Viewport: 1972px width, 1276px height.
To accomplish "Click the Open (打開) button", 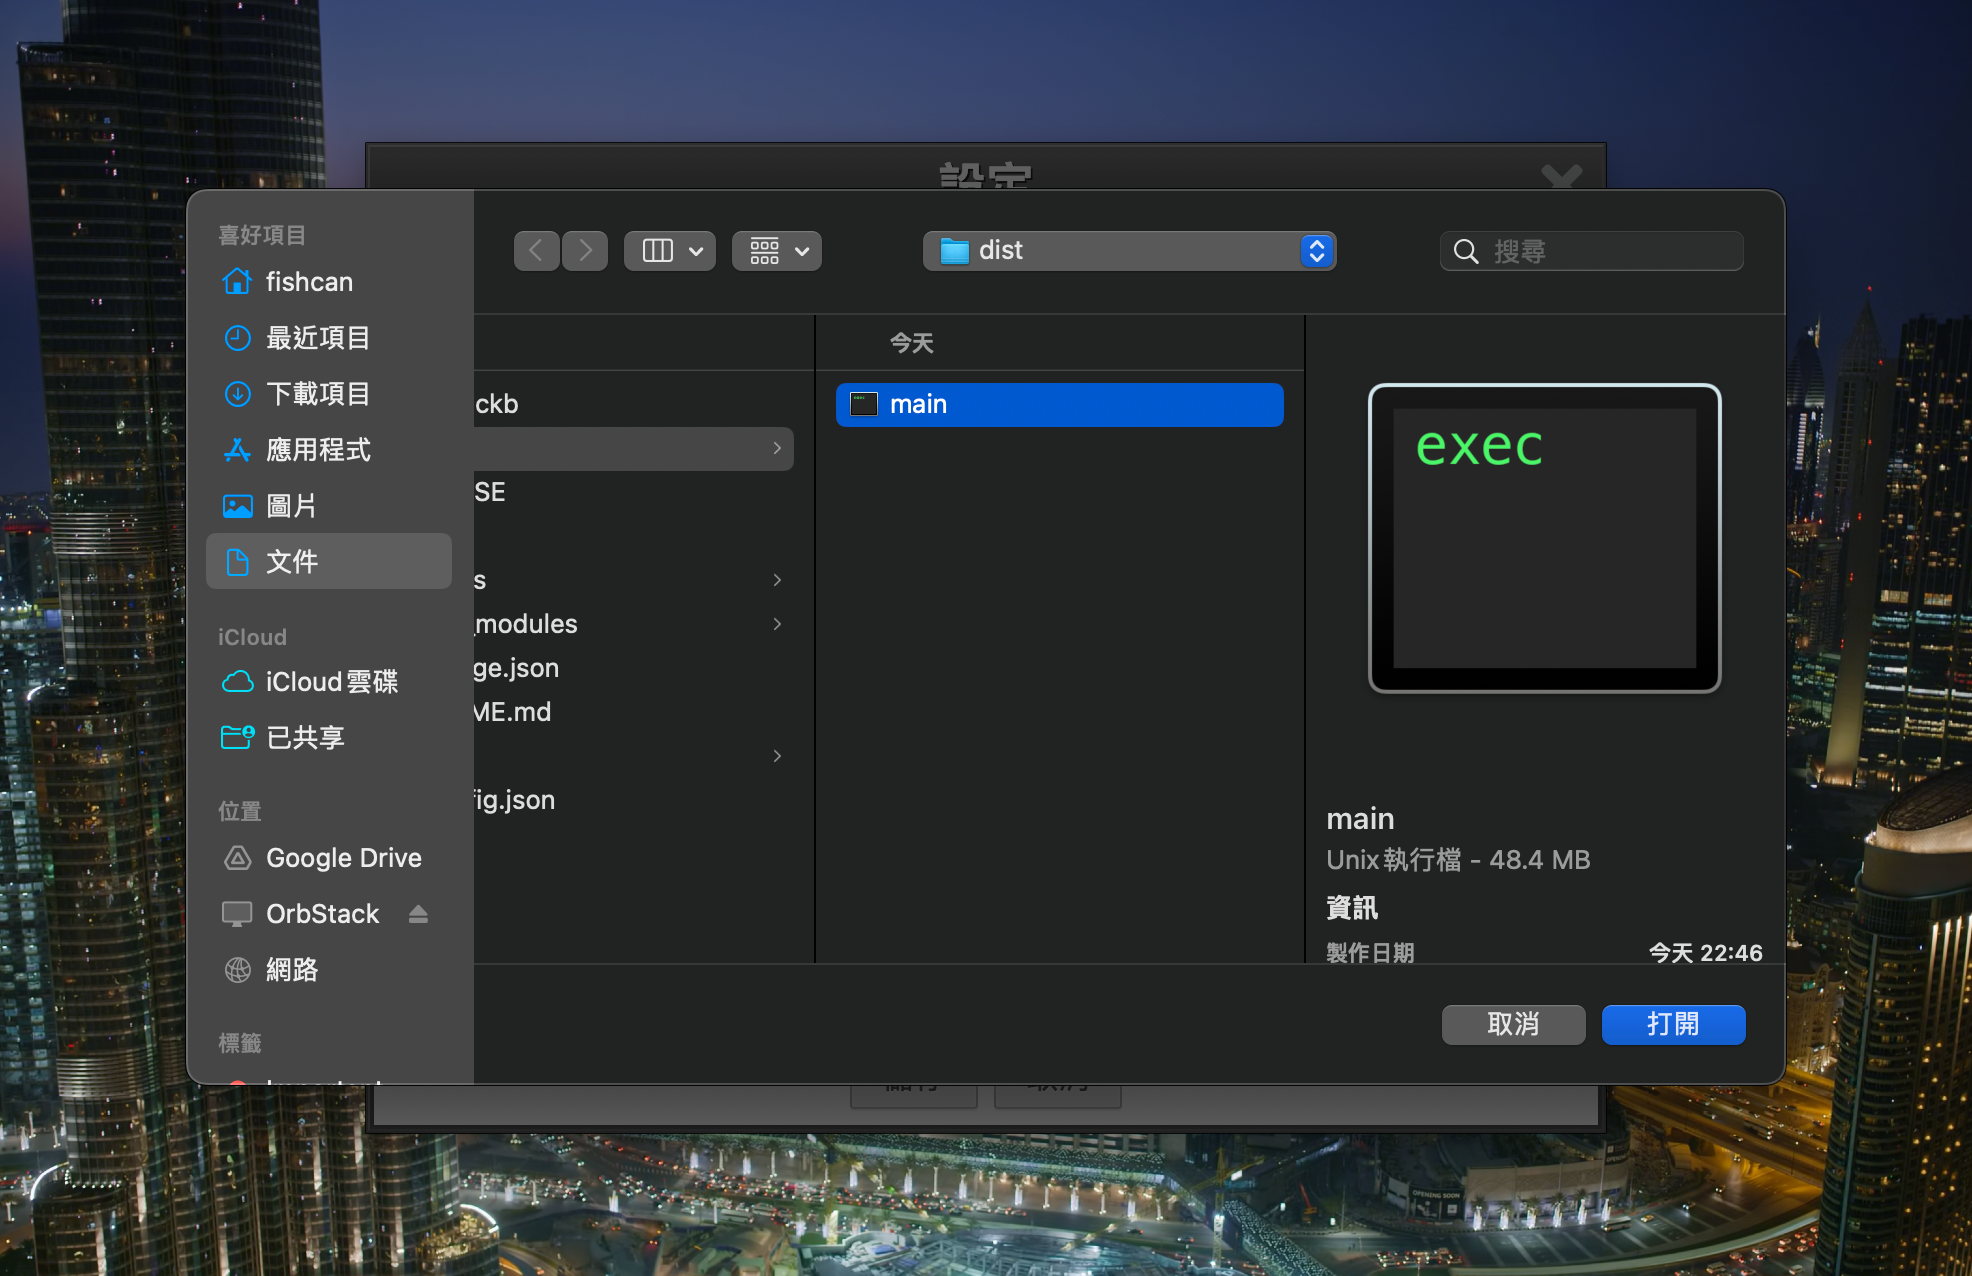I will 1673,1024.
